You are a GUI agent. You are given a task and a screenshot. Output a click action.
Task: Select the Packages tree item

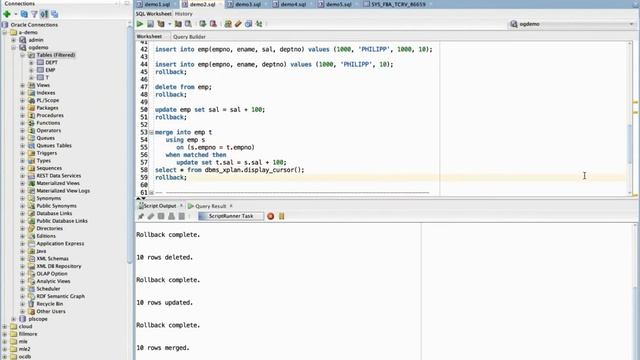pos(47,108)
